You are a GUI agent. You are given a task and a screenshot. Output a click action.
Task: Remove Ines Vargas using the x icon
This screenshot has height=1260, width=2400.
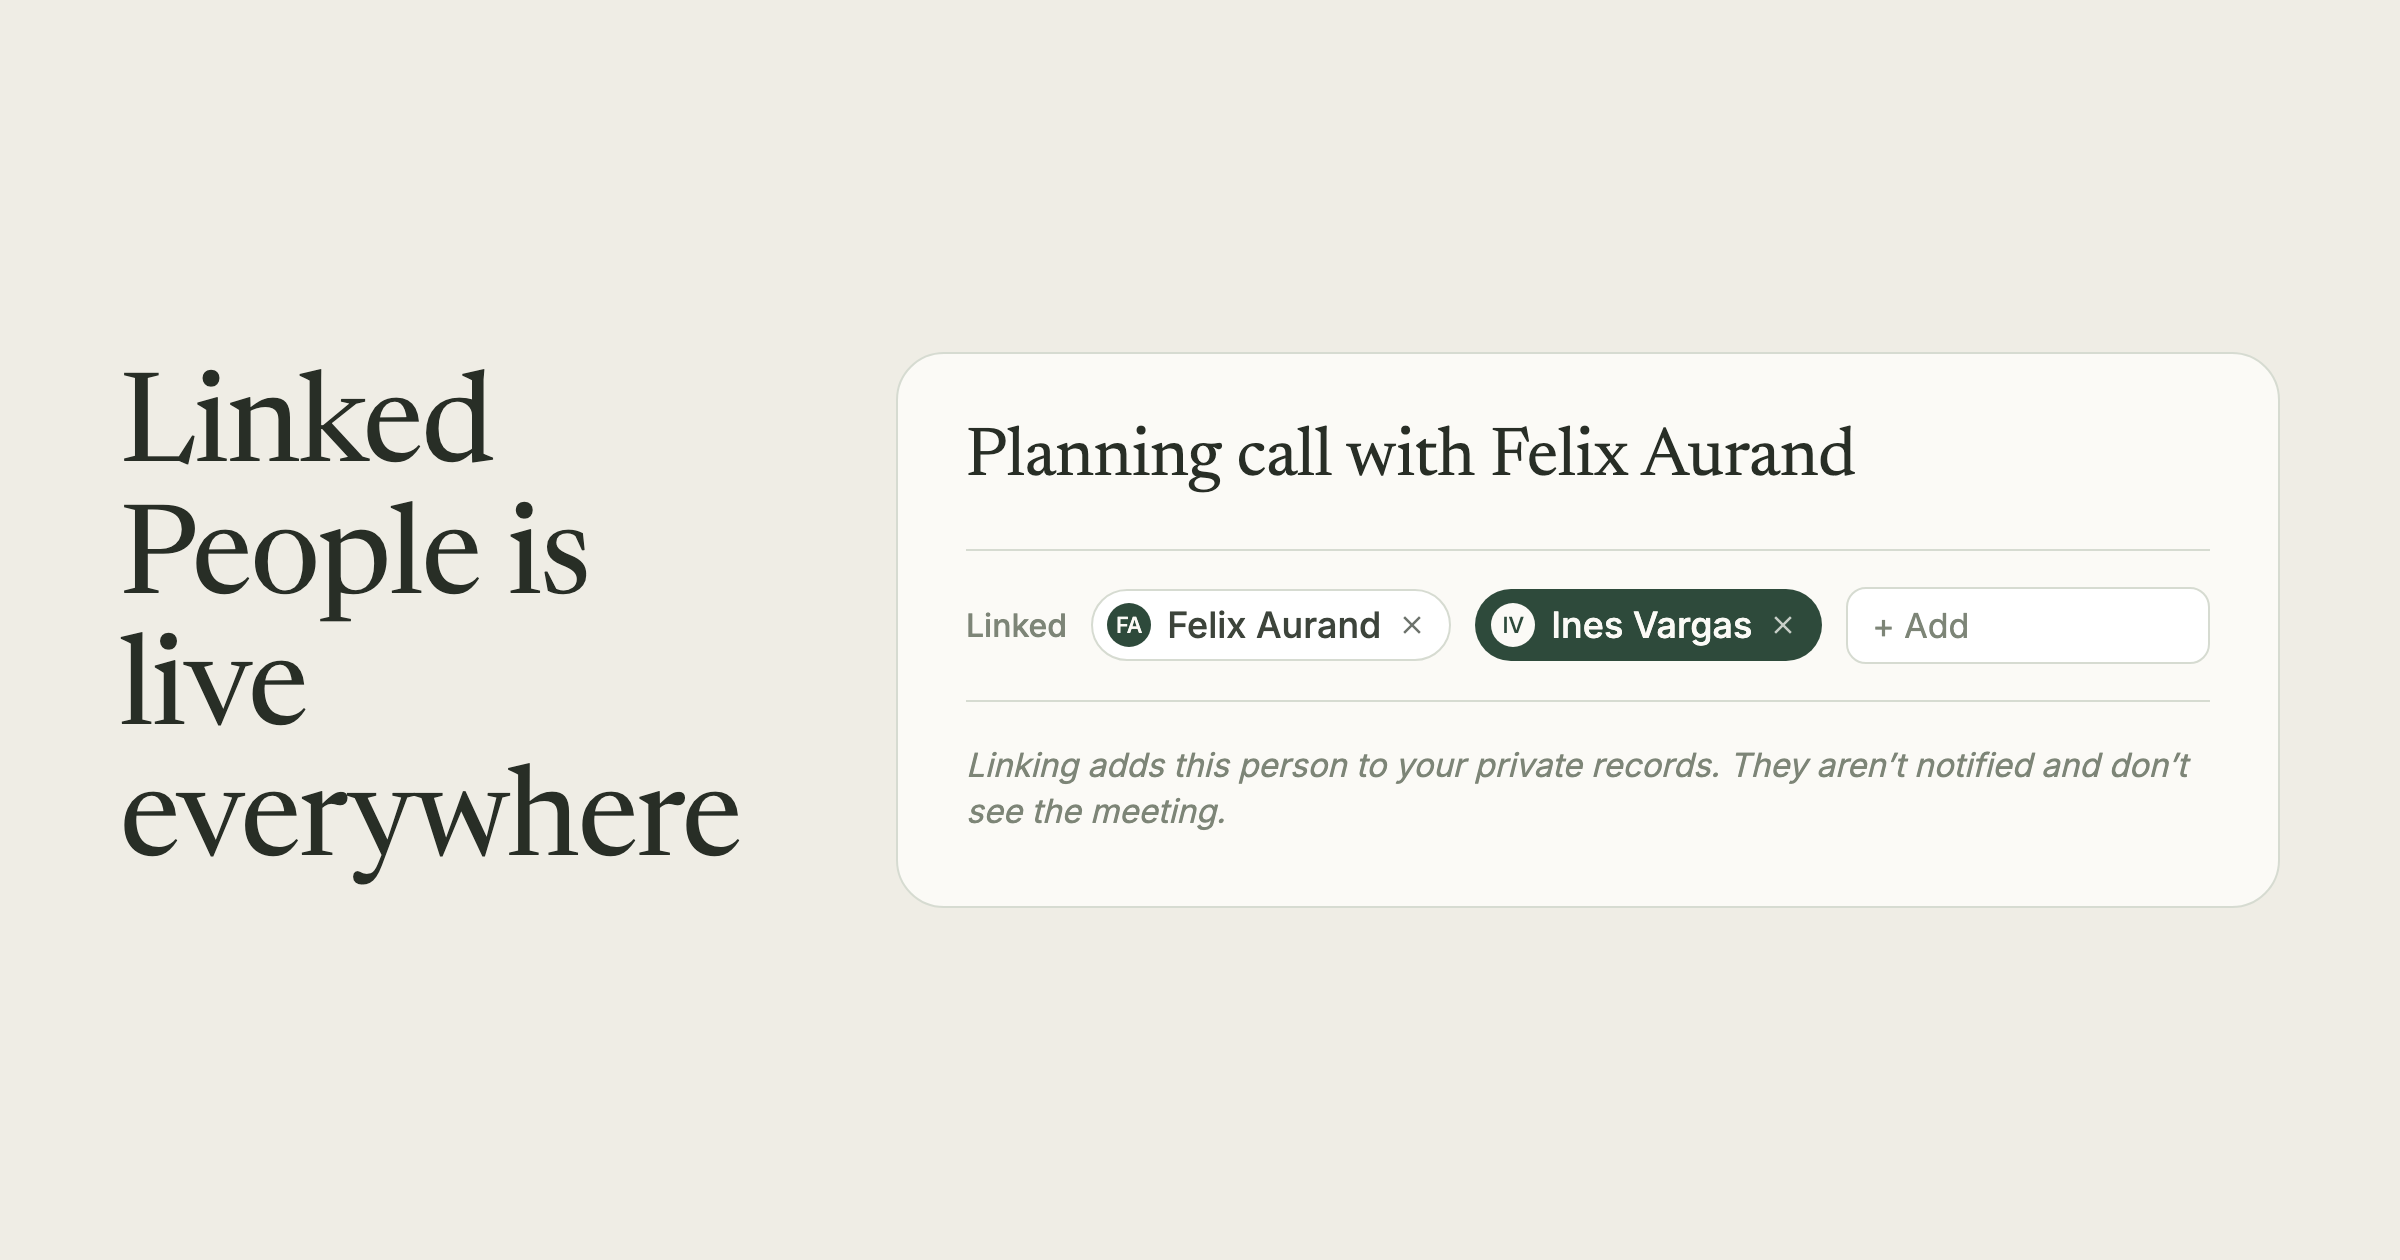click(1783, 625)
